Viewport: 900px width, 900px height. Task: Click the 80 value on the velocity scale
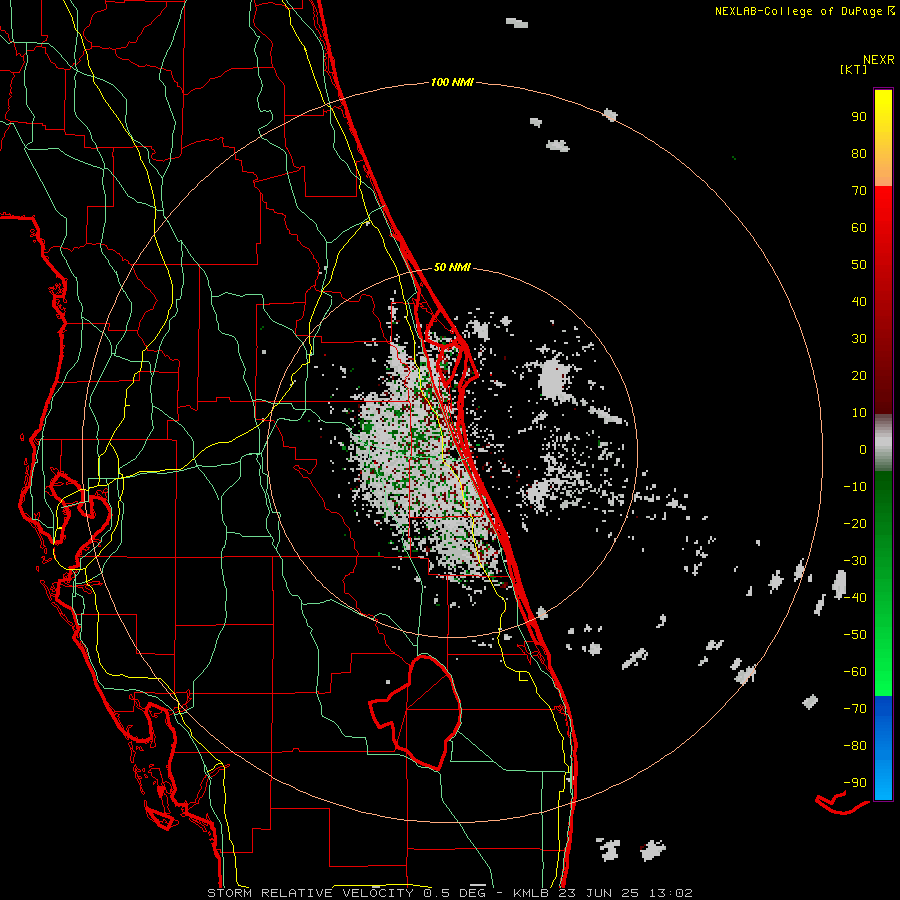[859, 153]
